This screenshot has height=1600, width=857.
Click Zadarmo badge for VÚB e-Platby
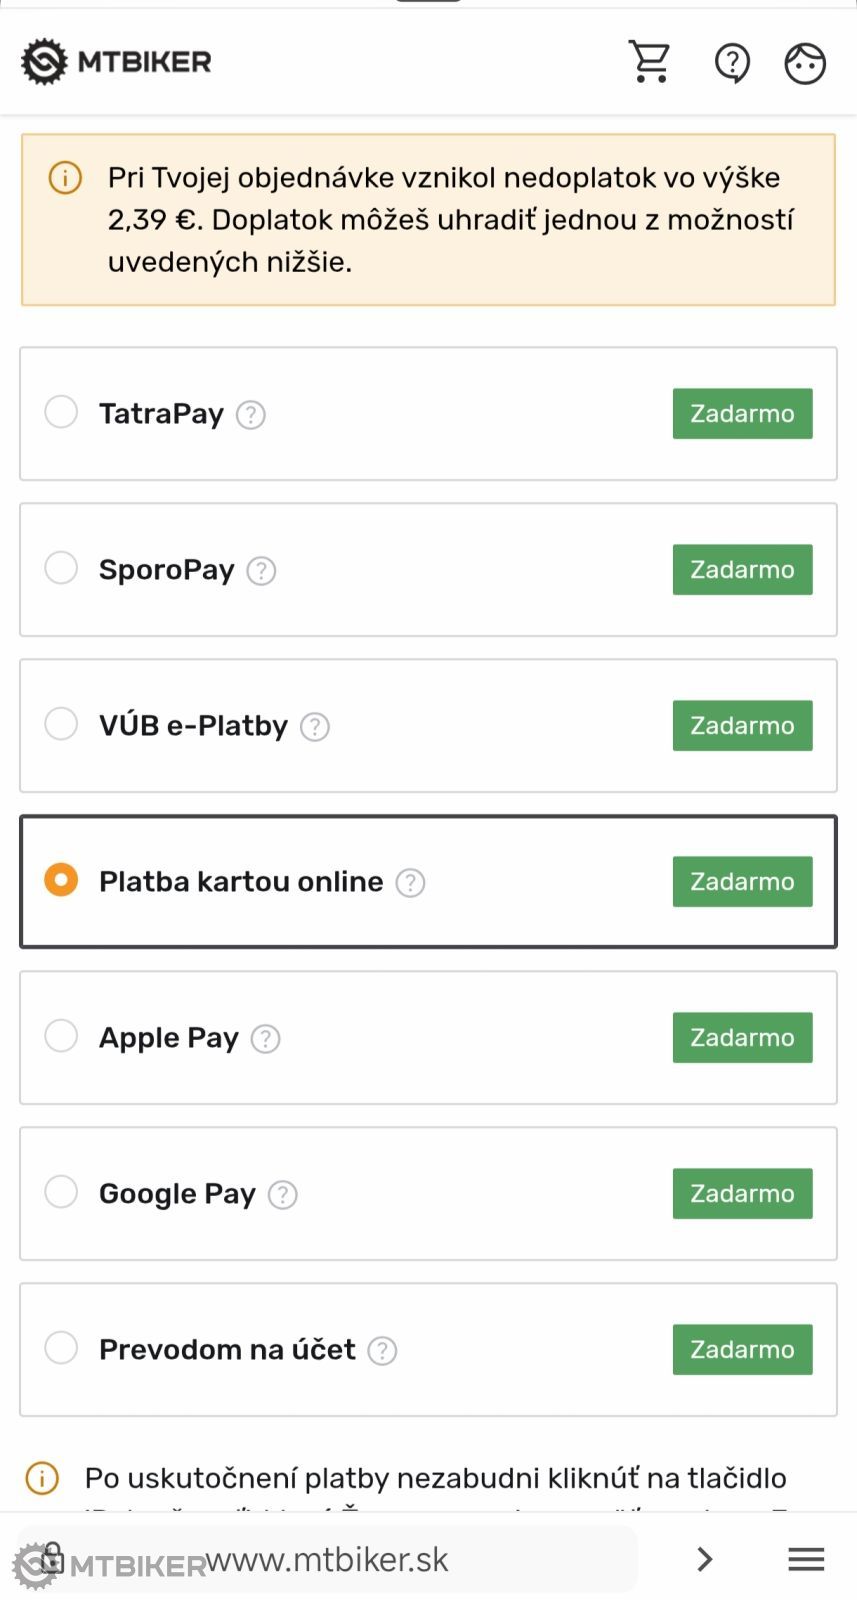tap(742, 726)
